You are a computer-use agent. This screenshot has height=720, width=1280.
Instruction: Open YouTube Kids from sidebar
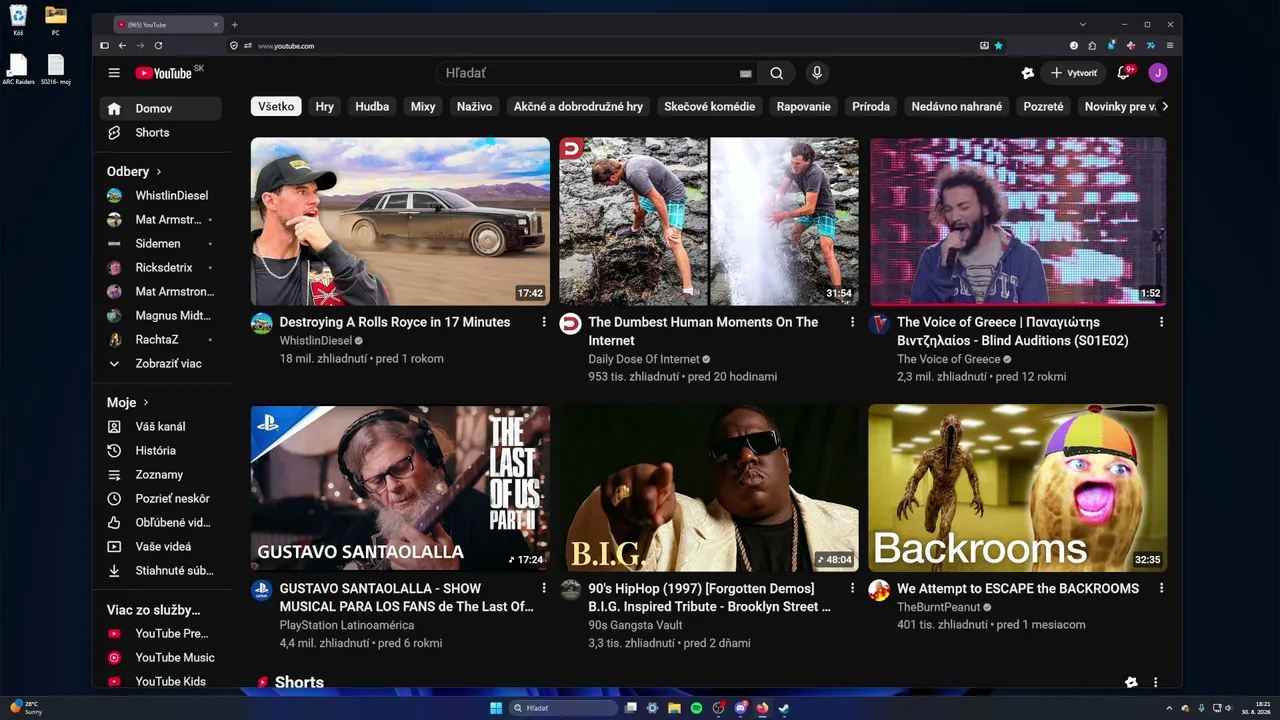[160, 681]
